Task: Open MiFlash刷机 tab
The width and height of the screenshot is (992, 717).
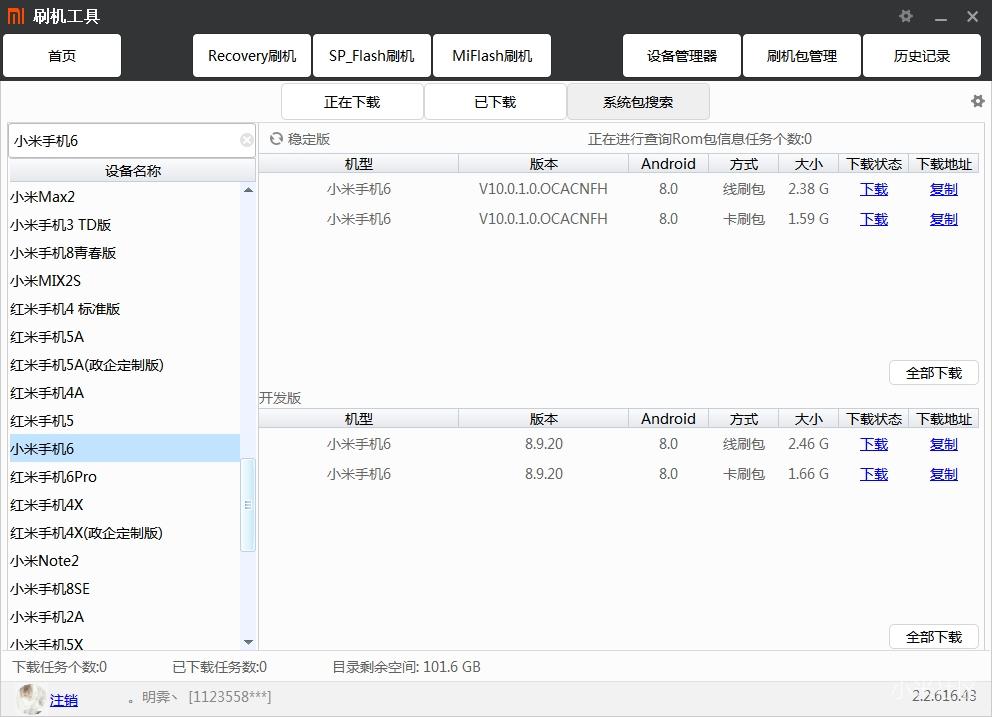Action: pyautogui.click(x=492, y=56)
